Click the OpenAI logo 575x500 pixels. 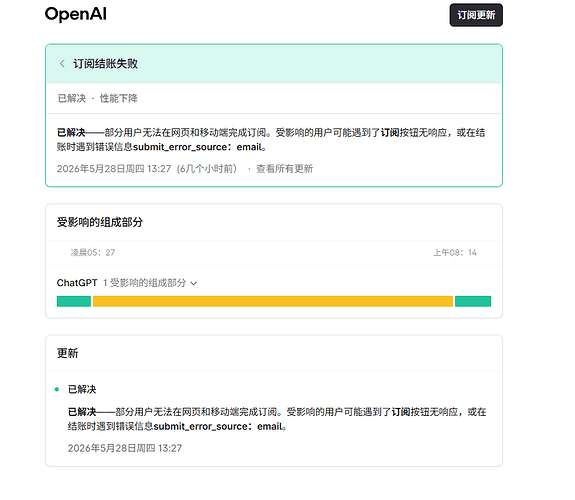[76, 15]
